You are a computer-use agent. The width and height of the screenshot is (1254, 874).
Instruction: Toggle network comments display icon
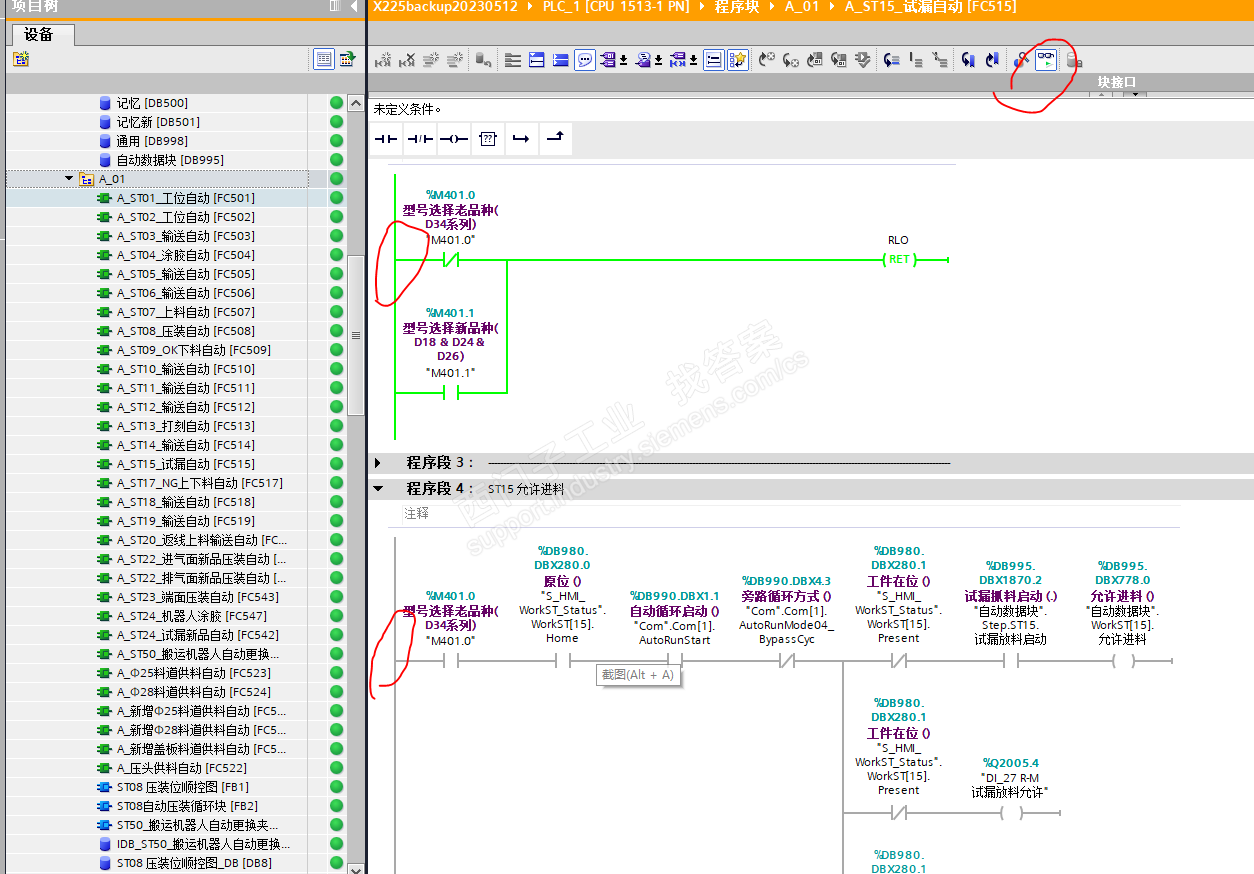pyautogui.click(x=714, y=60)
